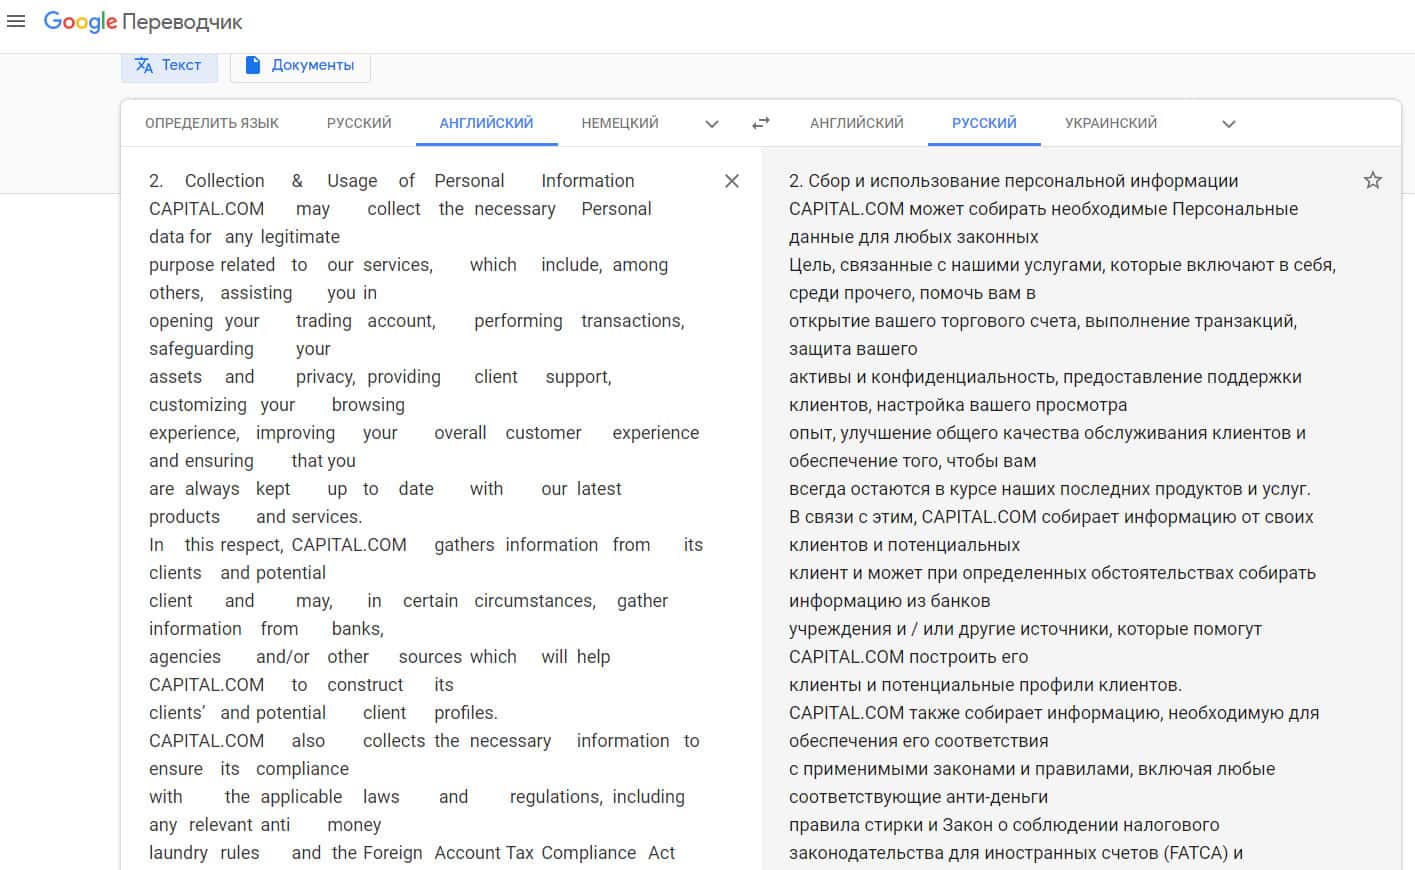Click the Russian translated text output
The height and width of the screenshot is (870, 1415).
point(1050,460)
